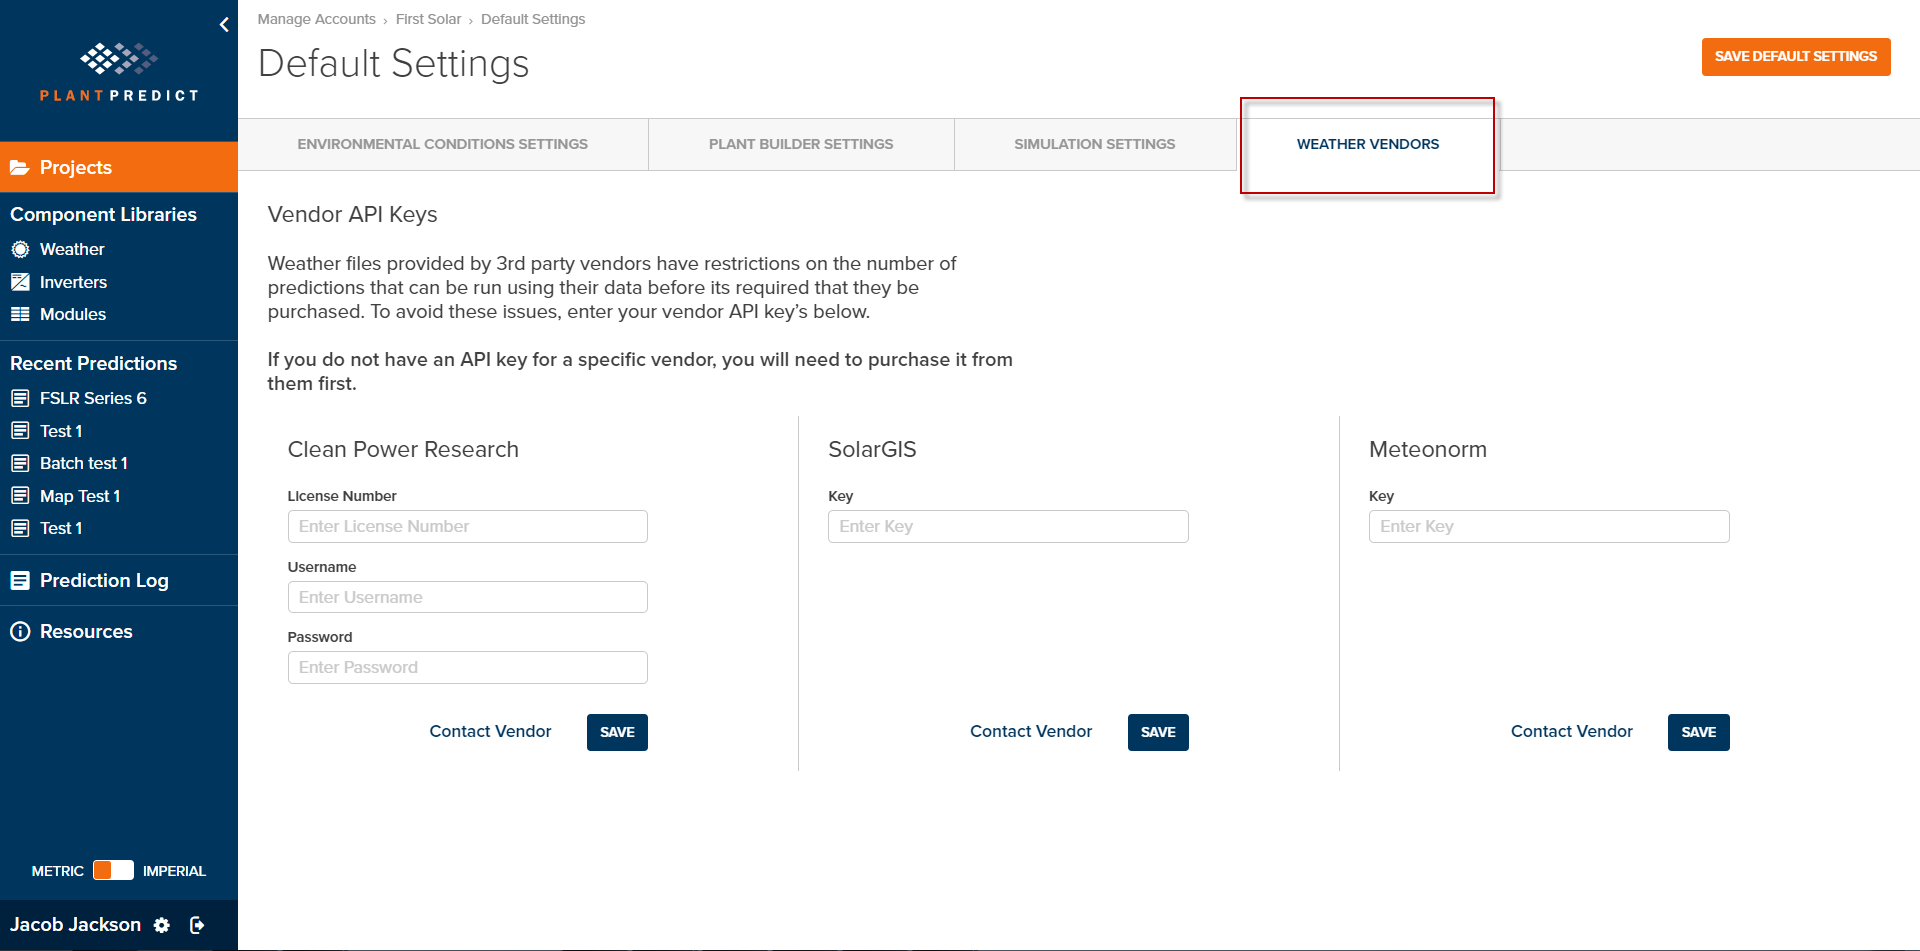Open Contact Vendor link for Meteonorm
The image size is (1920, 951).
pyautogui.click(x=1571, y=731)
